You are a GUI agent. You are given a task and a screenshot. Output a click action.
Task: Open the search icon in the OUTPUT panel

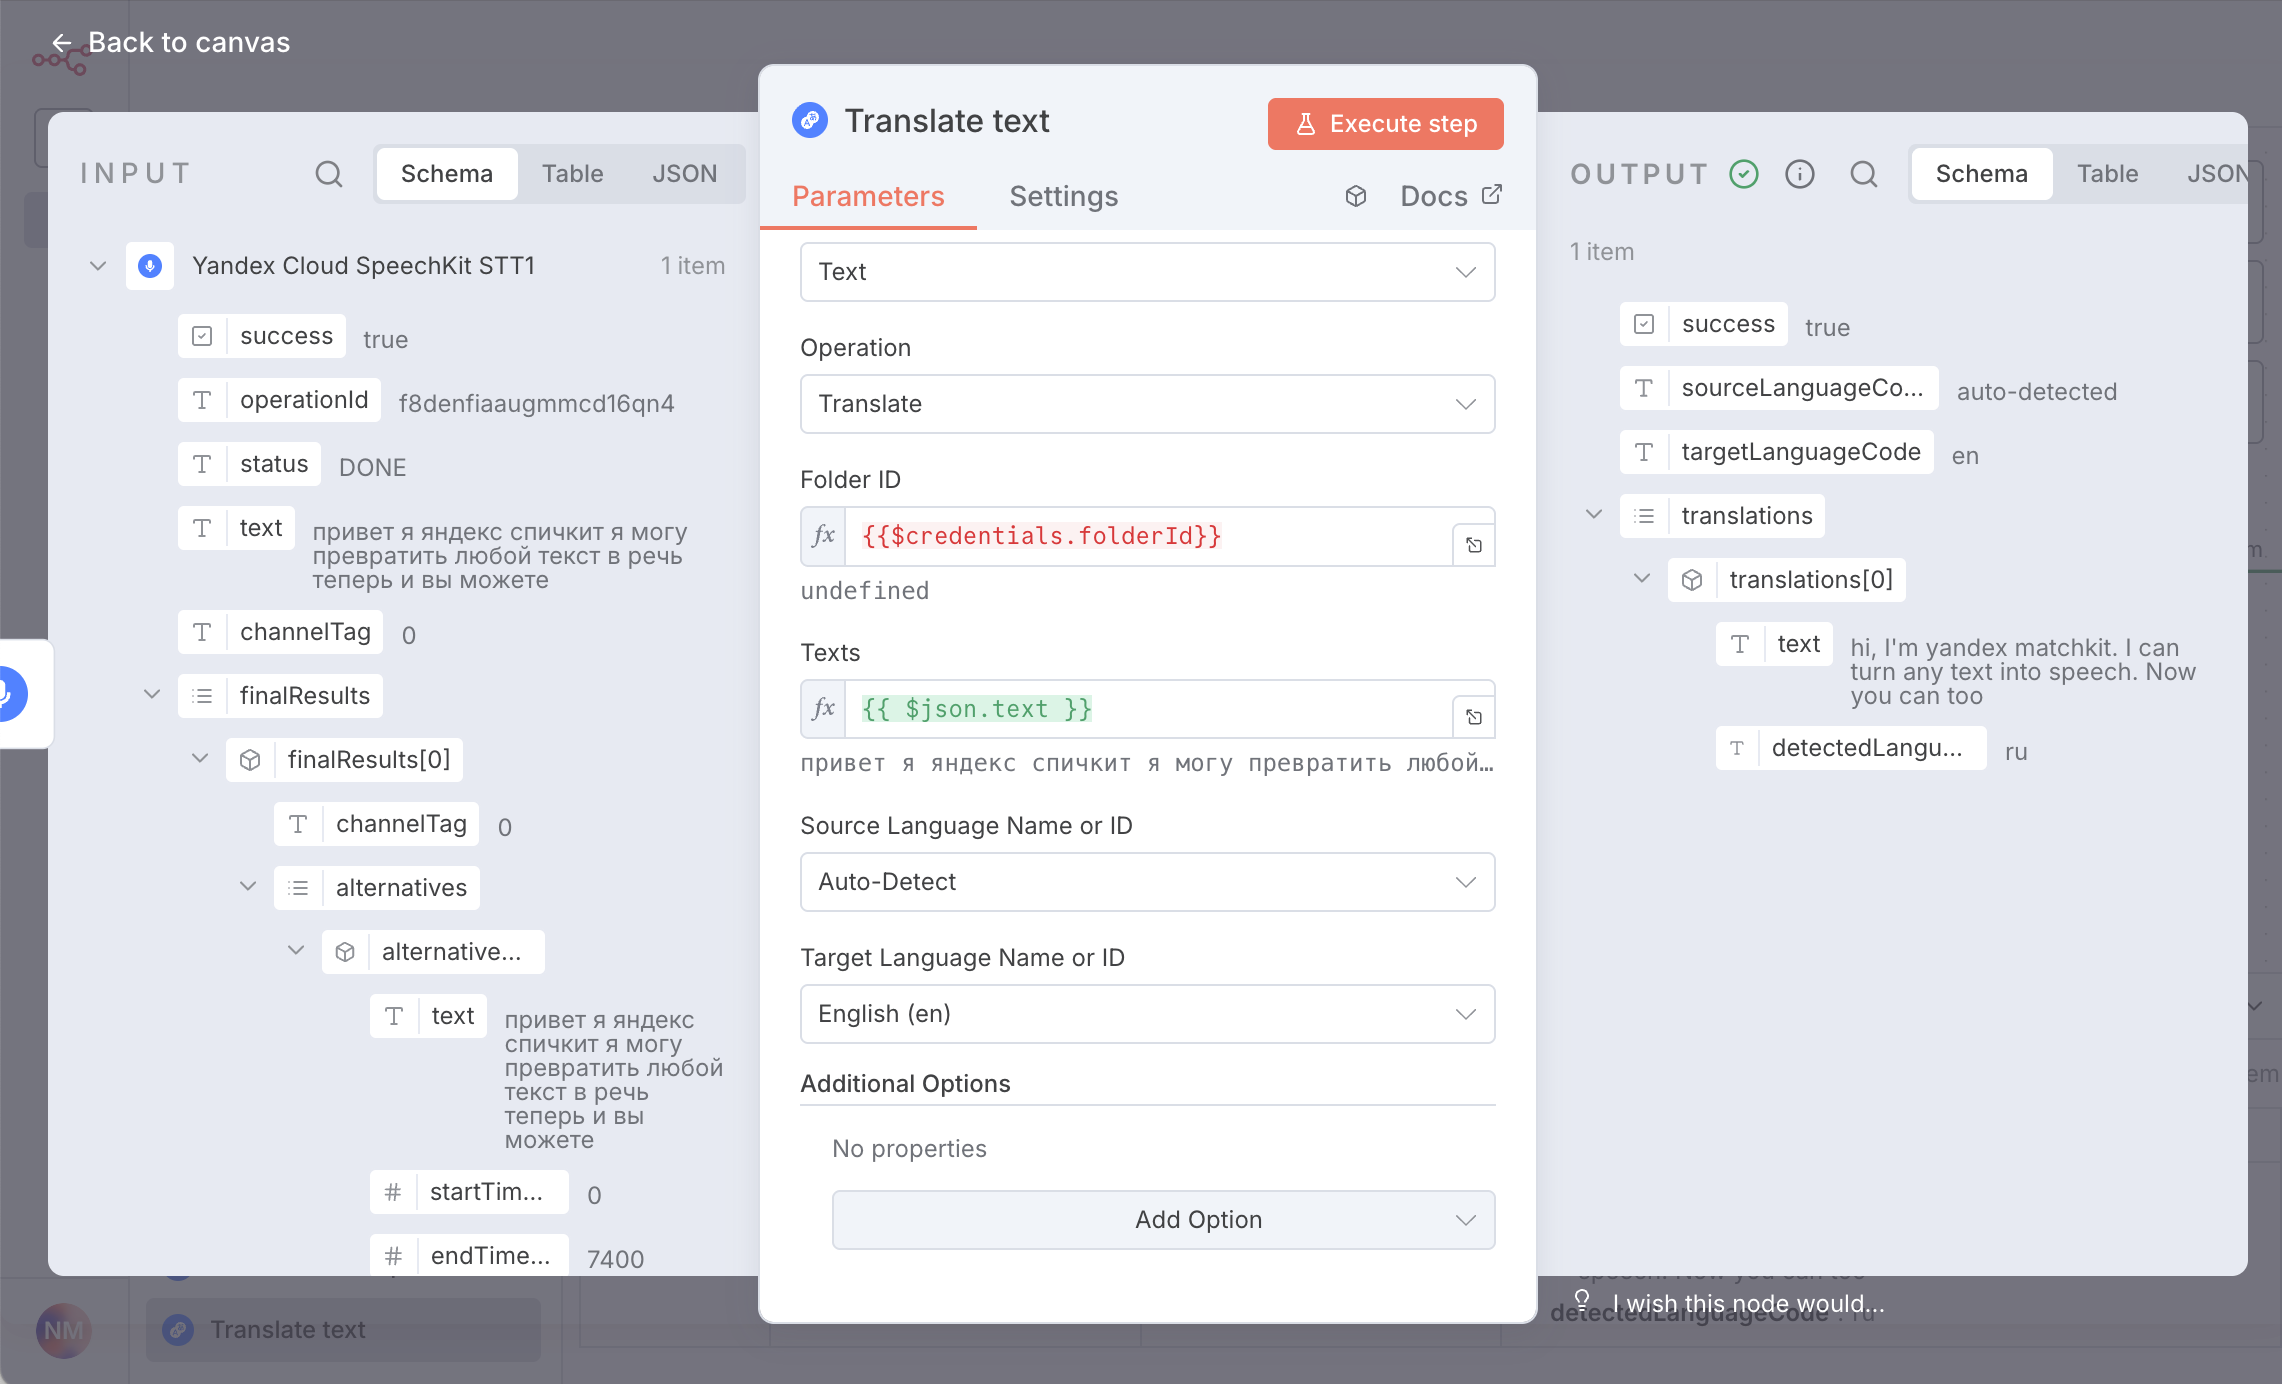pyautogui.click(x=1864, y=173)
